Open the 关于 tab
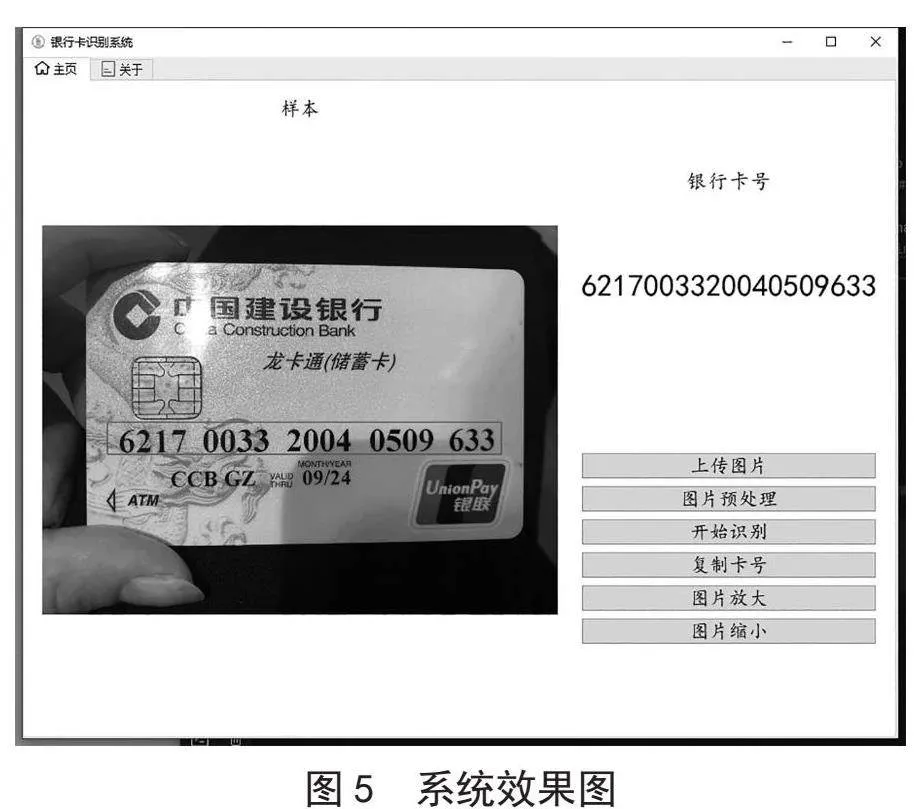 tap(122, 69)
